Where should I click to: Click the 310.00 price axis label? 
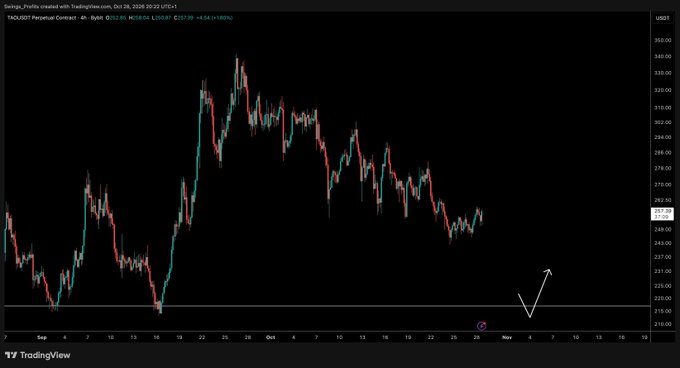662,107
